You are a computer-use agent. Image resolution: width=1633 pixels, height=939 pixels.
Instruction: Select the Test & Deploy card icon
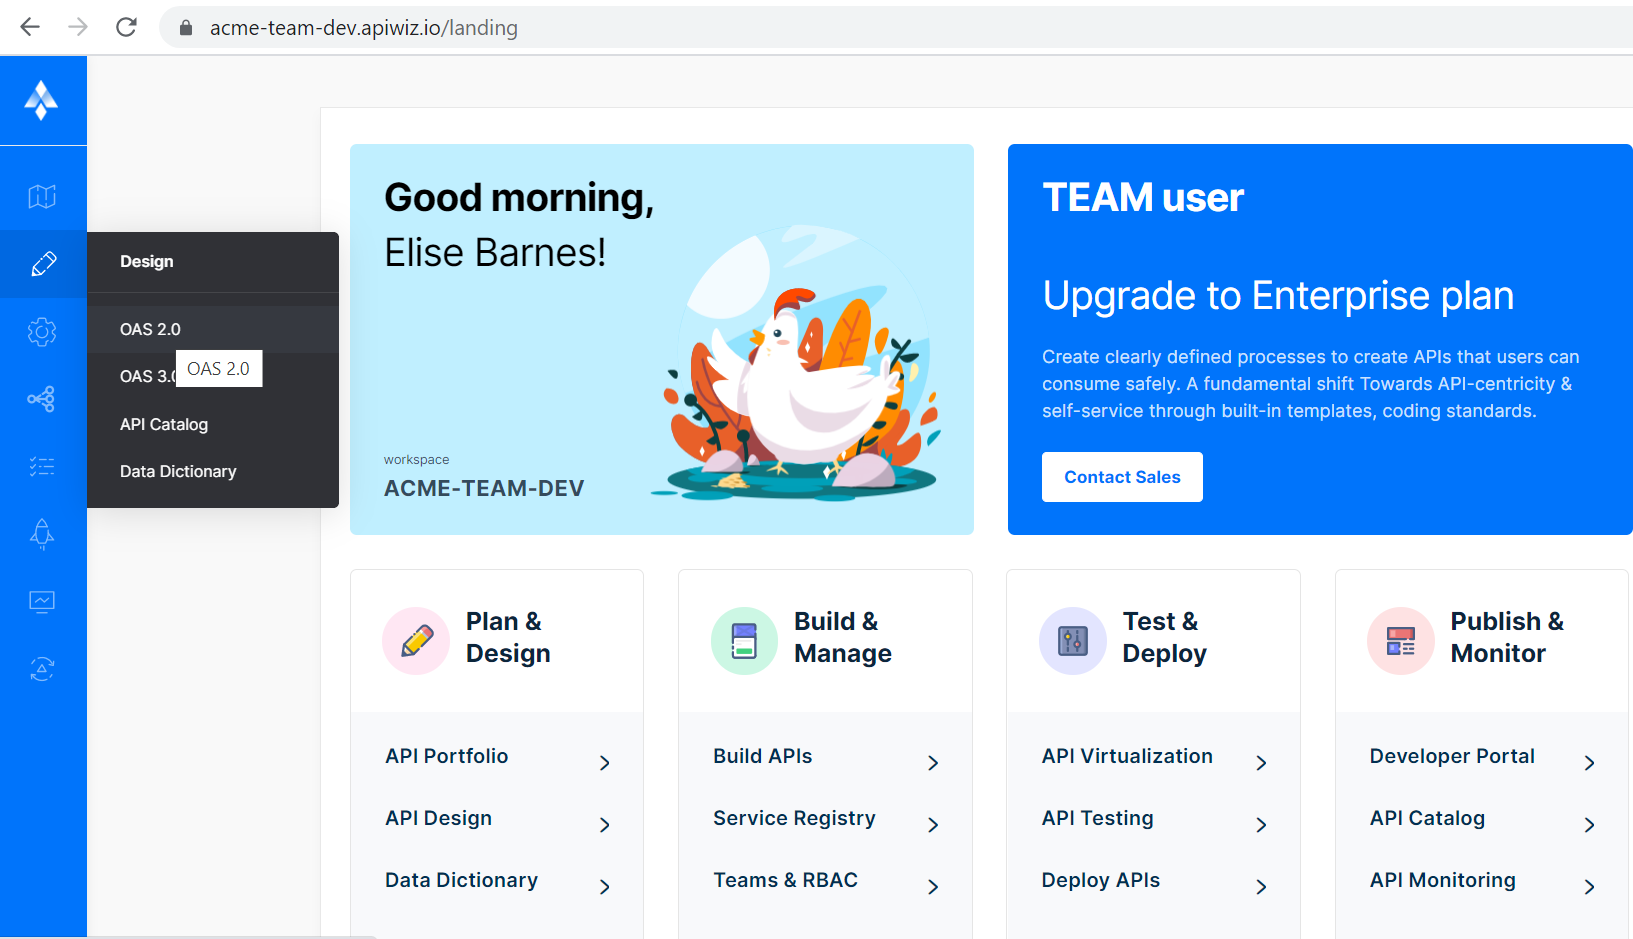[1072, 640]
